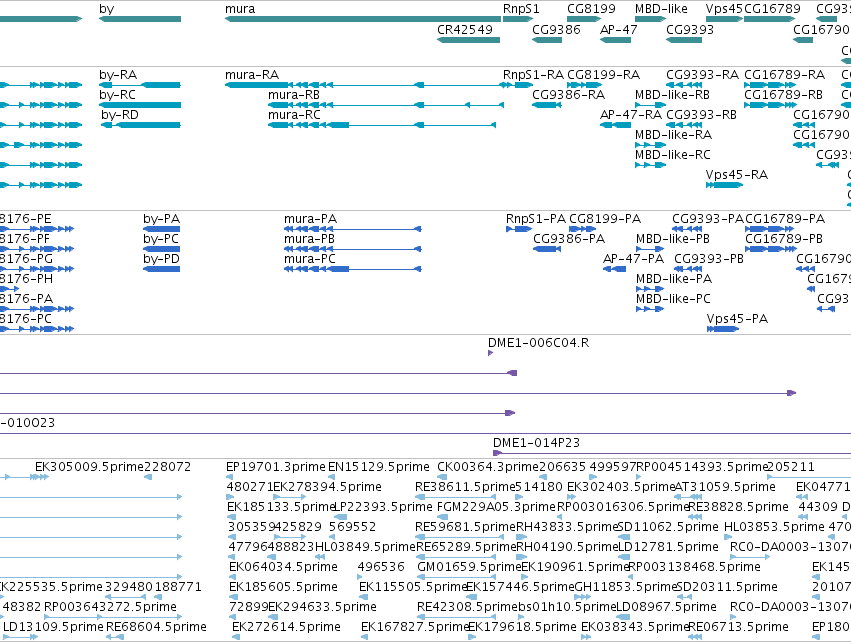Screen dimensions: 851x642
Task: Select the CG8199-RA transcript
Action: pyautogui.click(x=585, y=85)
